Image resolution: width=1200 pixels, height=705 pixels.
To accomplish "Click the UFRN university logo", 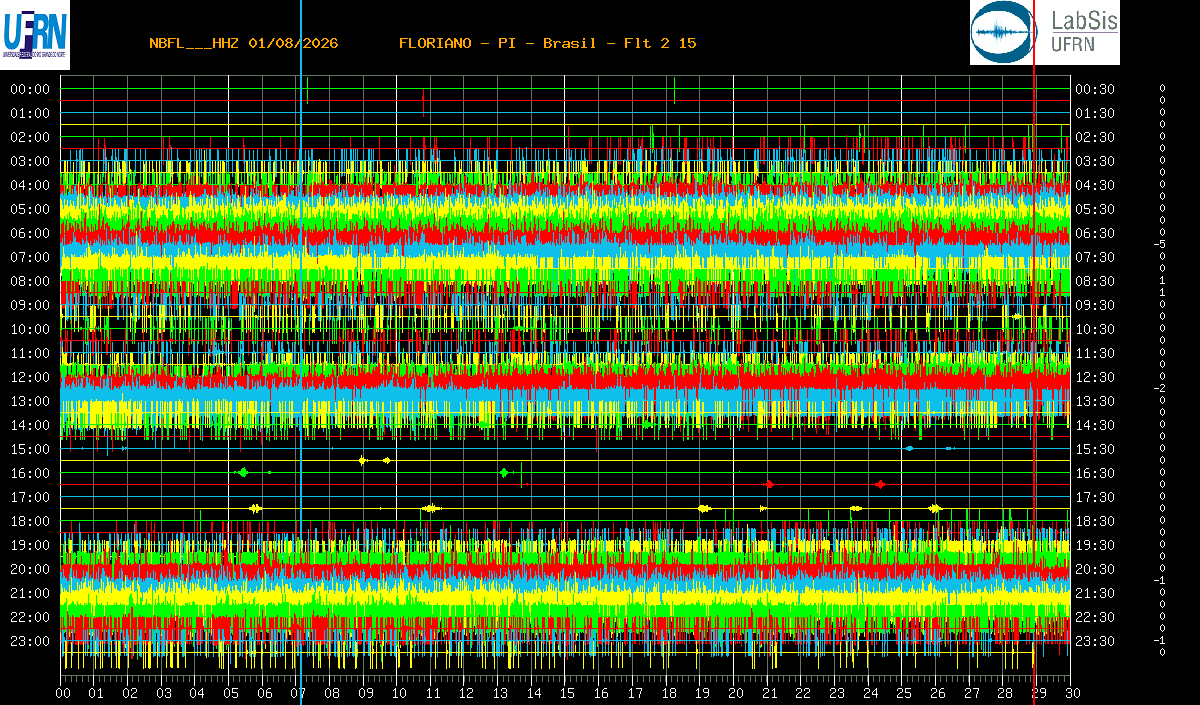I will click(35, 34).
